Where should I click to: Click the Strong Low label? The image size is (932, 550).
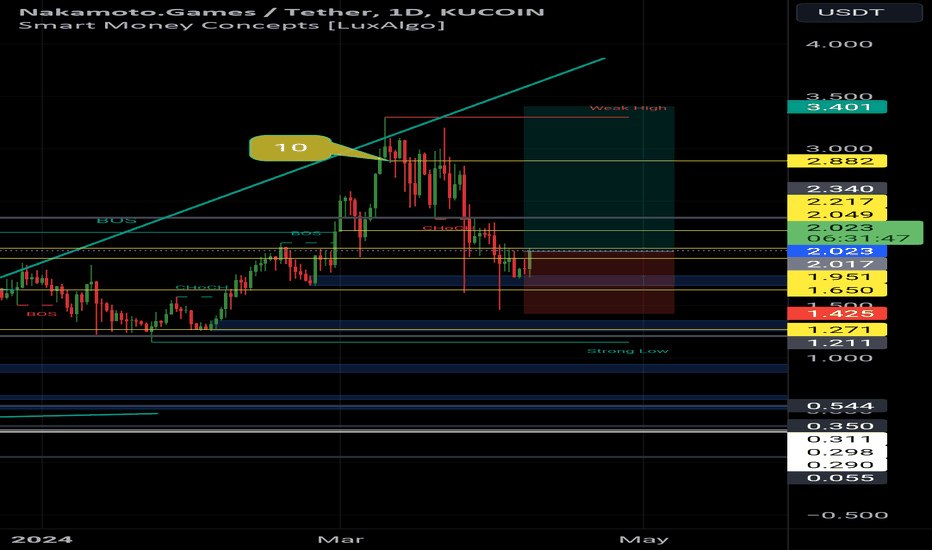coord(628,351)
